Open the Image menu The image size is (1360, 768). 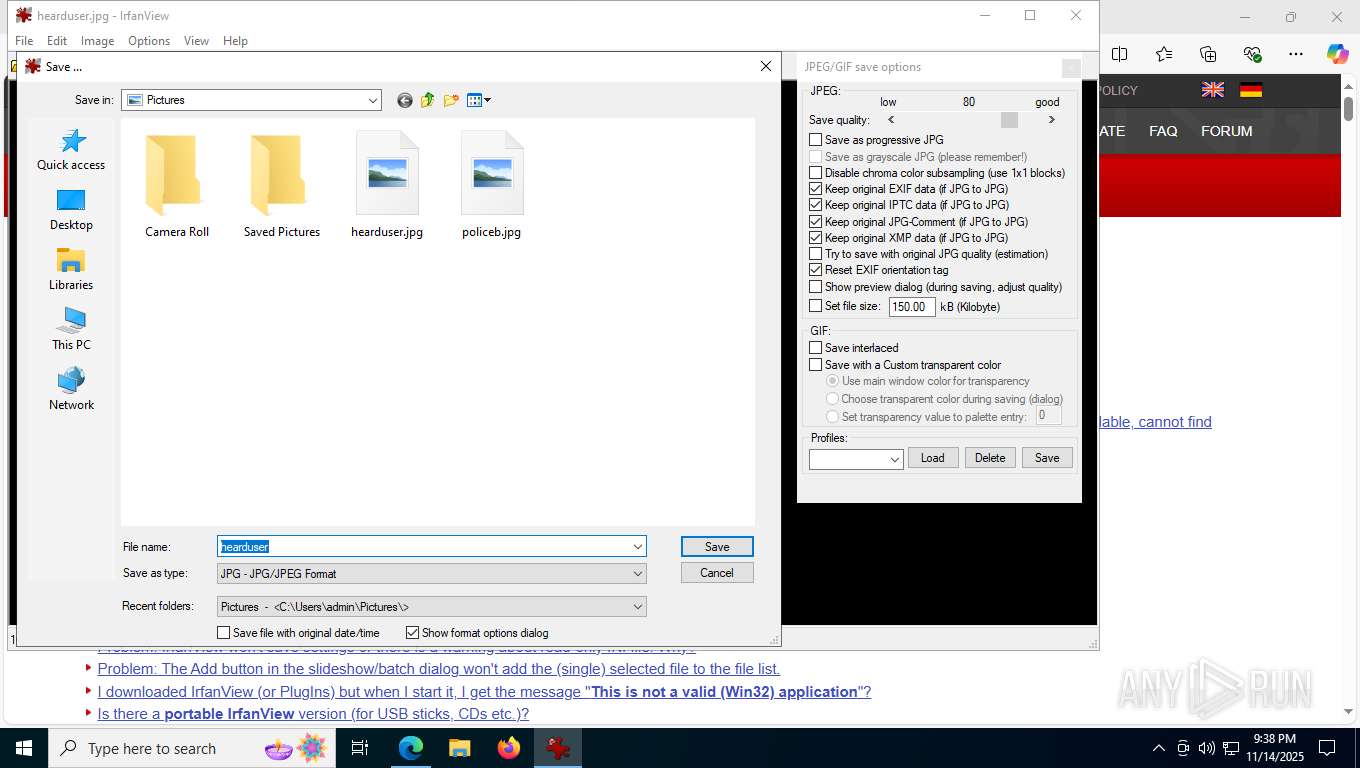tap(97, 41)
